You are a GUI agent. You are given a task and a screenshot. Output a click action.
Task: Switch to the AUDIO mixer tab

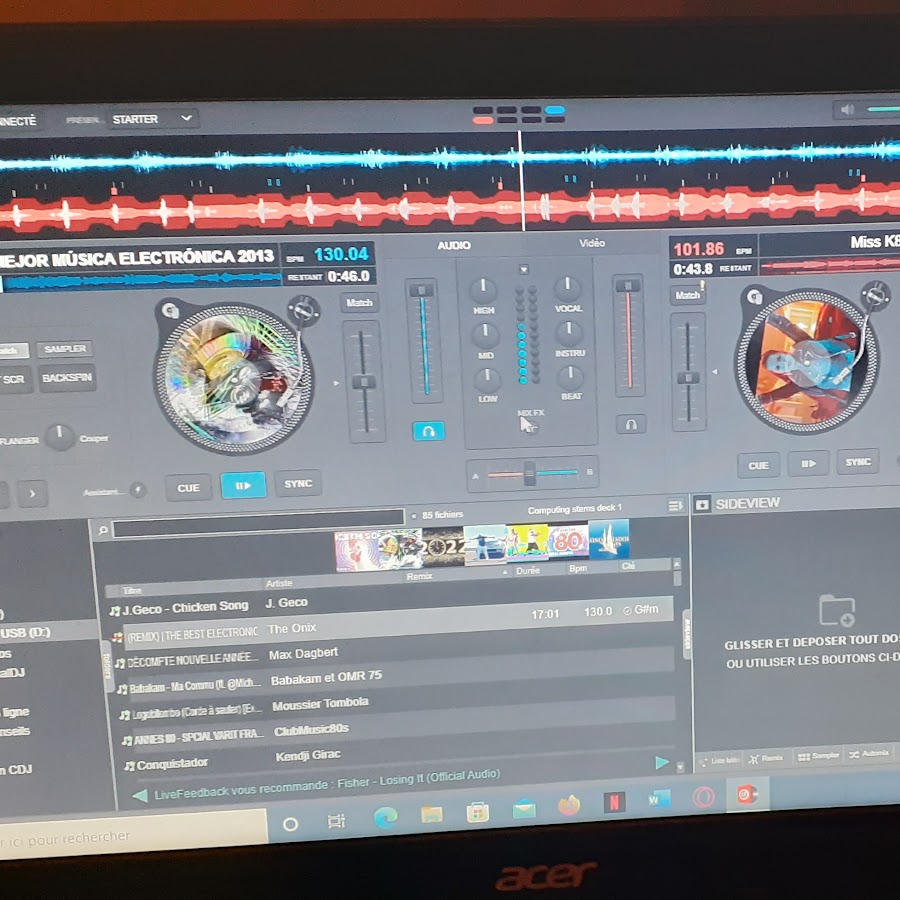[x=454, y=246]
